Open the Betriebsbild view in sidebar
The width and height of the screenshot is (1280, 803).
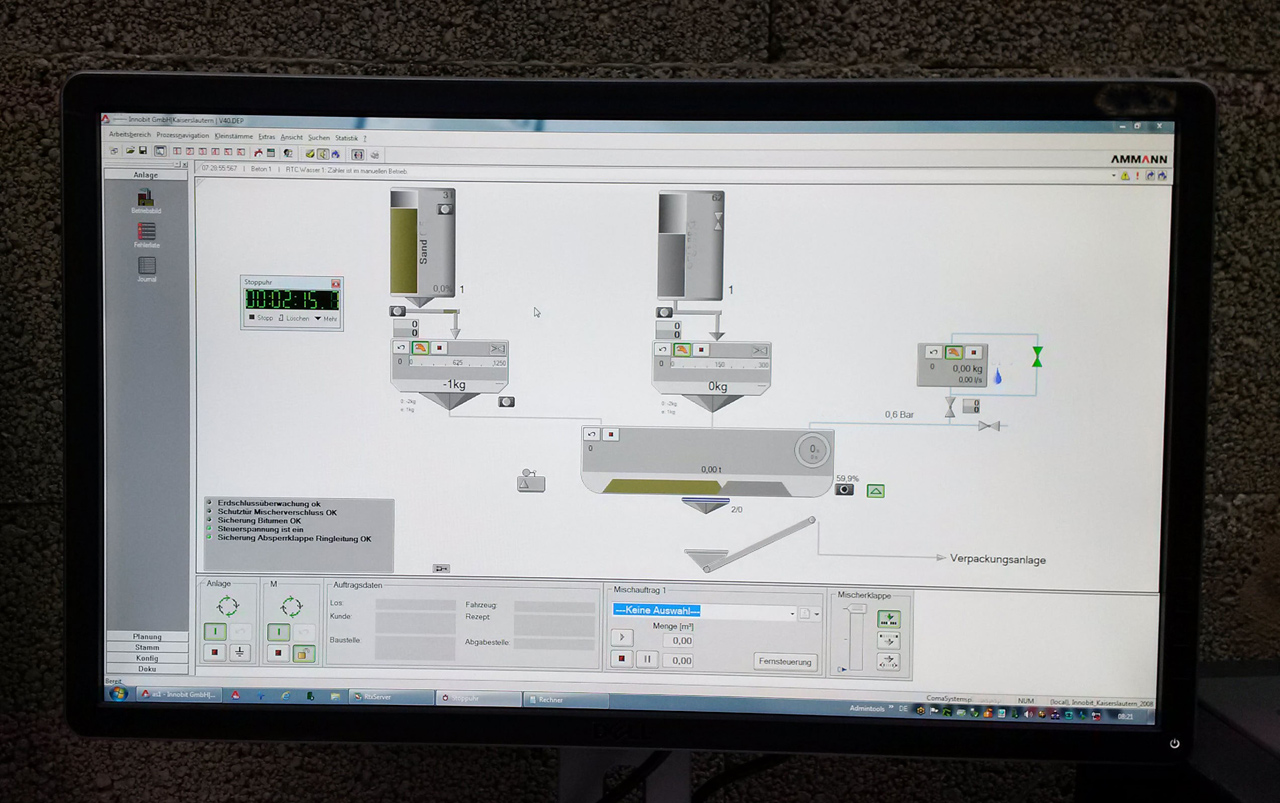[146, 201]
